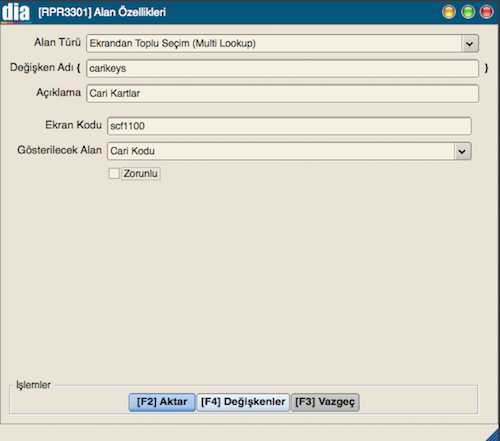This screenshot has width=500, height=441.
Task: Select the Ekrandan Toplu Seçim combo box
Action: coord(282,44)
